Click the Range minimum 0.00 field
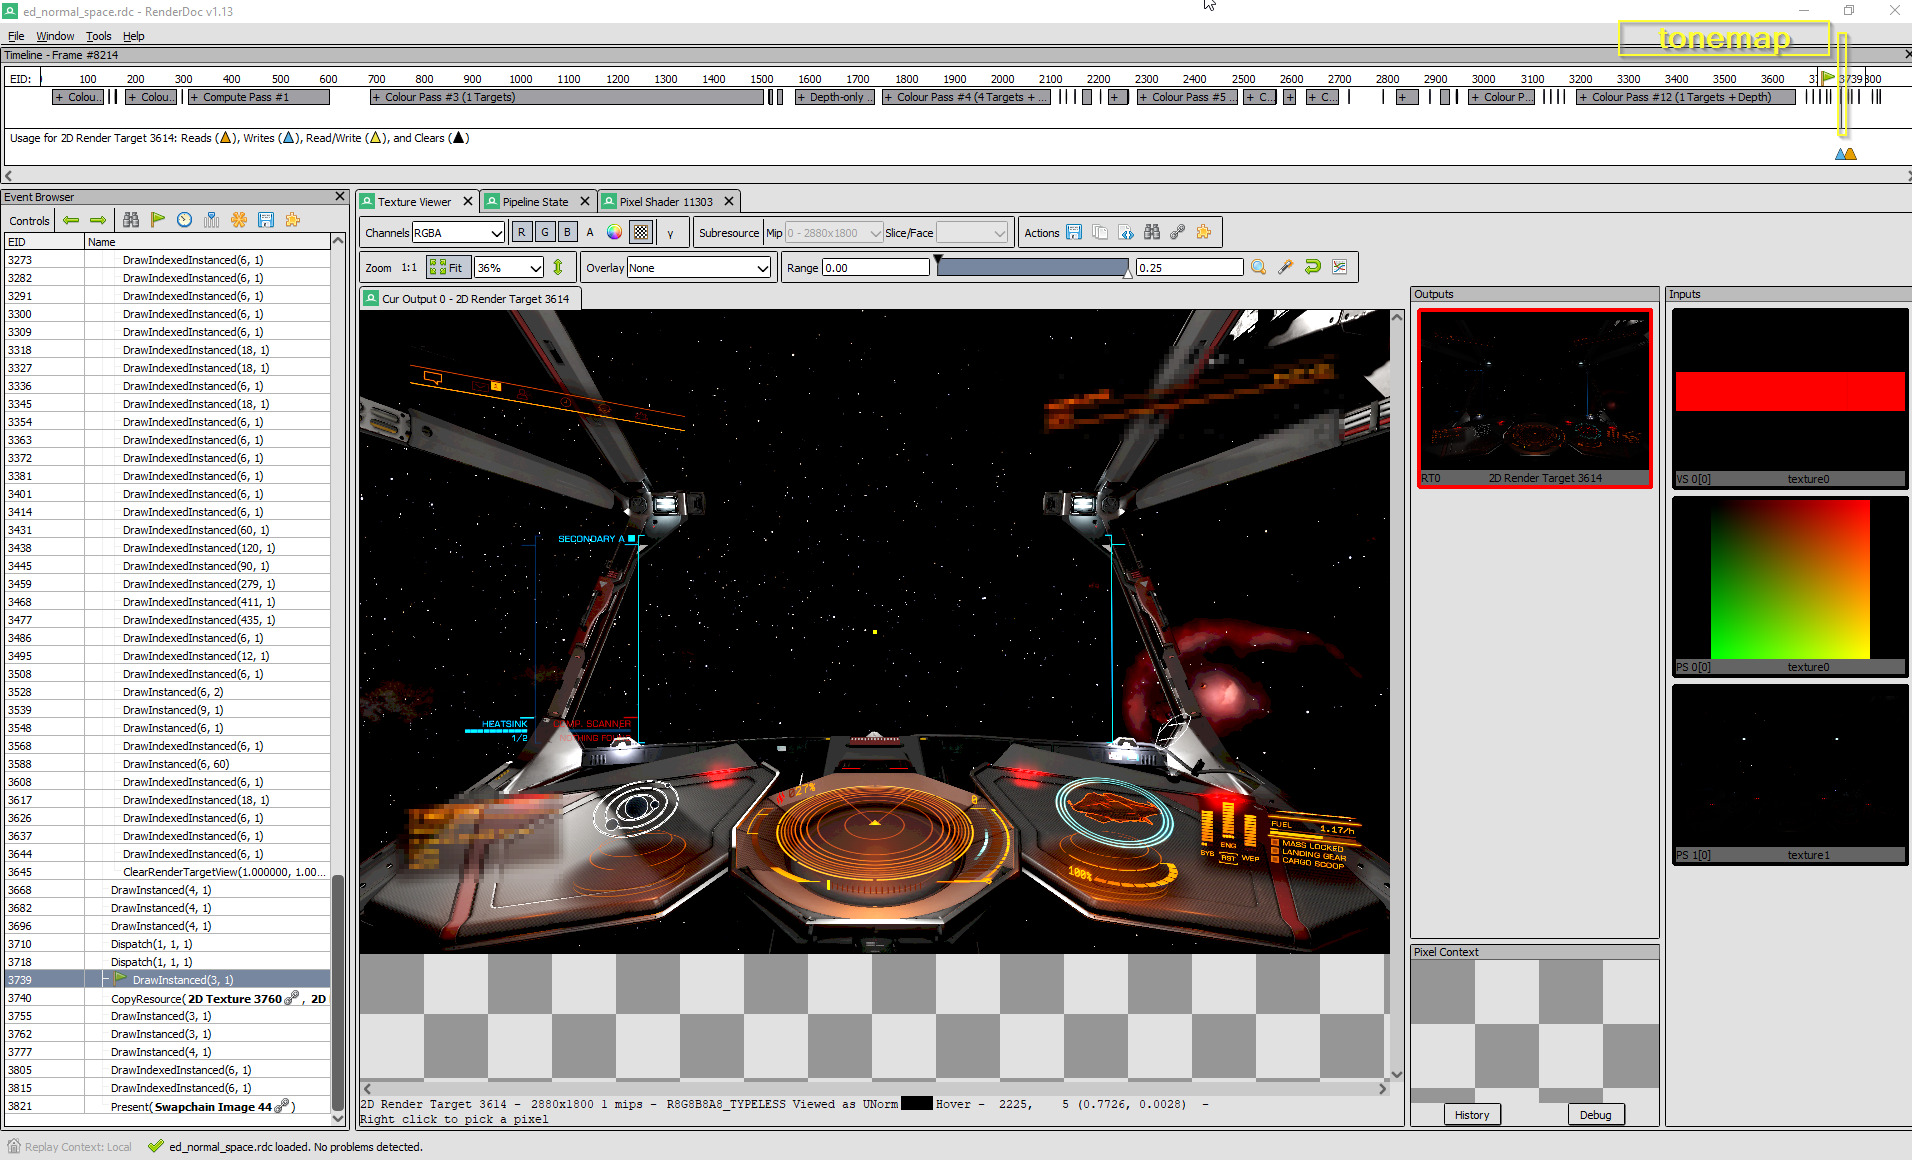The image size is (1912, 1160). pos(875,267)
